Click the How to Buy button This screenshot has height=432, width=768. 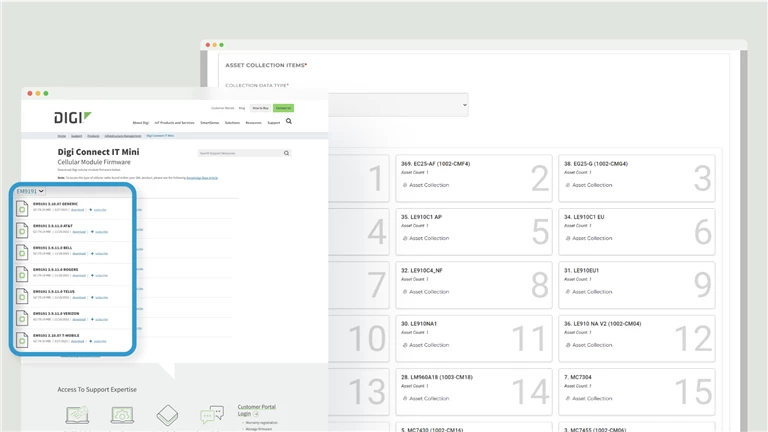[x=260, y=107]
